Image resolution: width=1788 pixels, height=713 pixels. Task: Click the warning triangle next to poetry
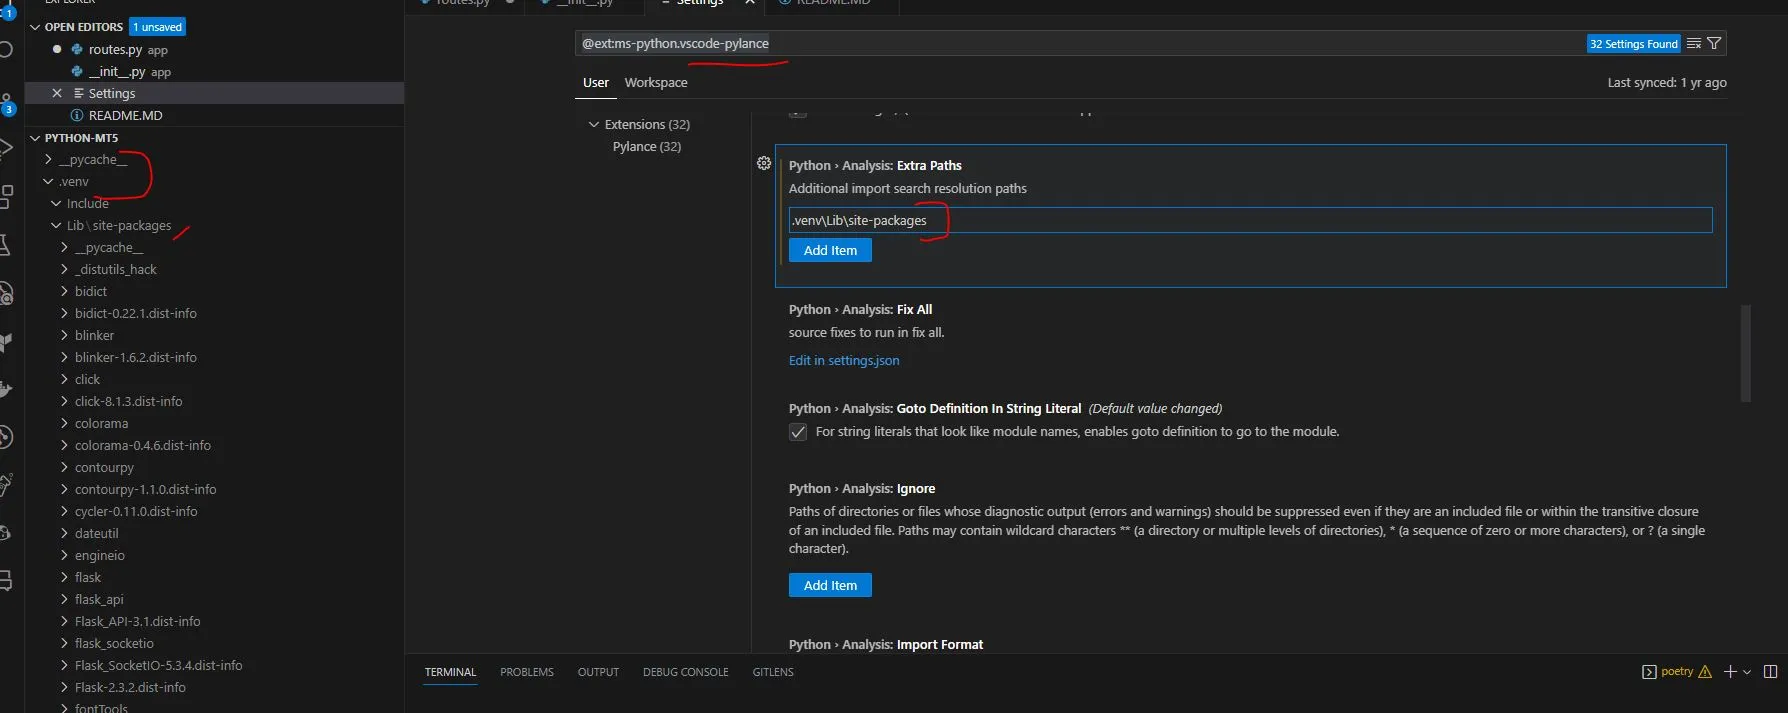tap(1705, 672)
